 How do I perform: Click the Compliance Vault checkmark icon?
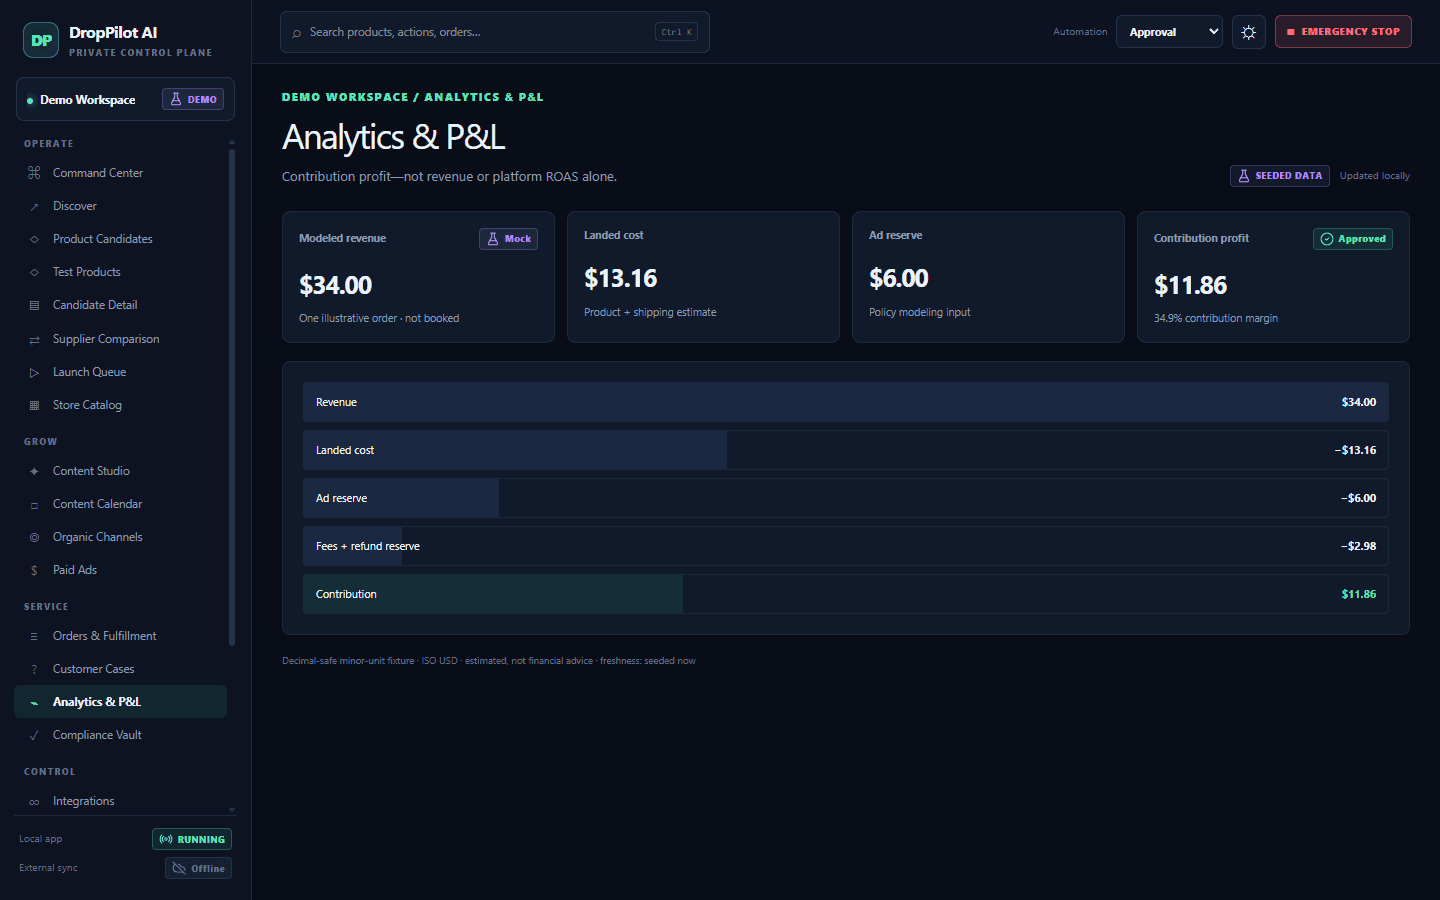coord(34,735)
